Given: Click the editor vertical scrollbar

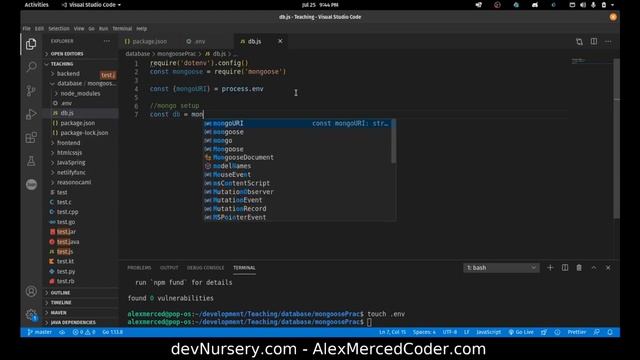Looking at the screenshot, I should point(617,139).
